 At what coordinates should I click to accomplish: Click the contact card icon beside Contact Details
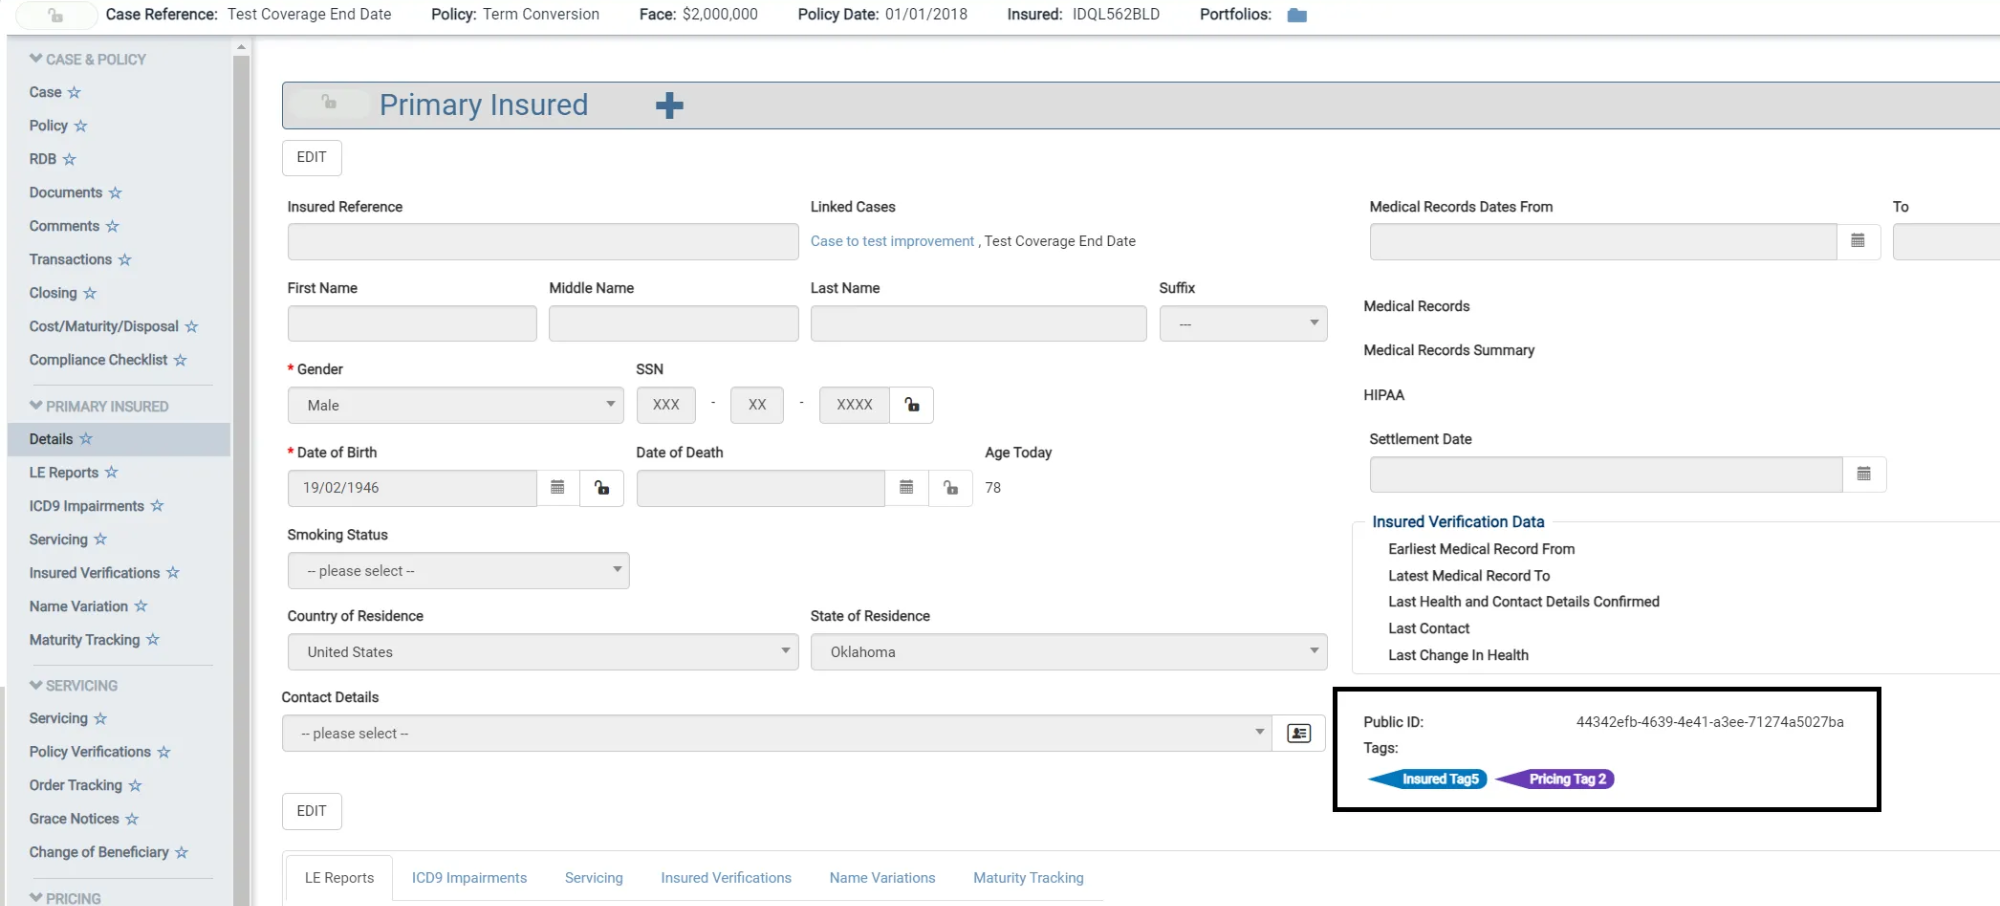click(1298, 734)
